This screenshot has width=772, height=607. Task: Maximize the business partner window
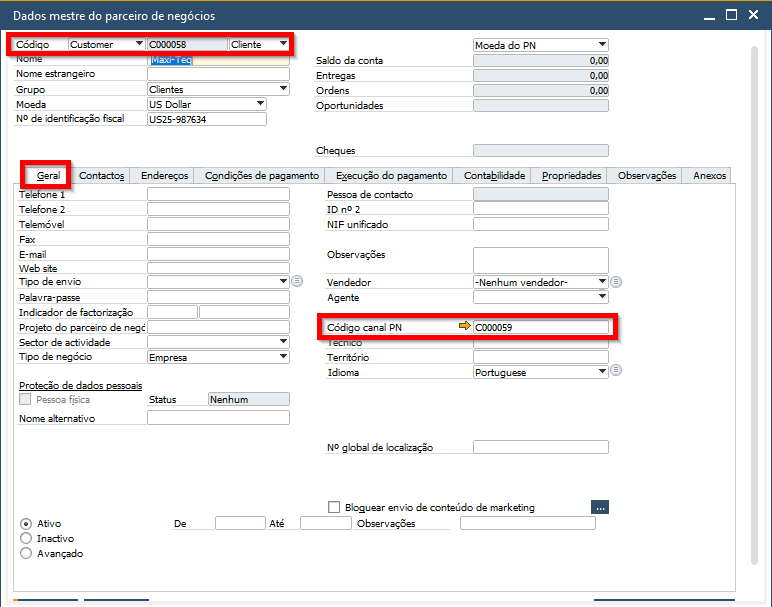click(x=730, y=15)
